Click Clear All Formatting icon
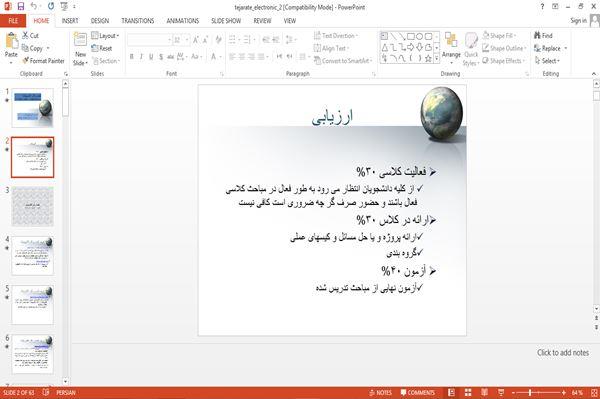Viewport: 600px width, 399px height. point(218,40)
